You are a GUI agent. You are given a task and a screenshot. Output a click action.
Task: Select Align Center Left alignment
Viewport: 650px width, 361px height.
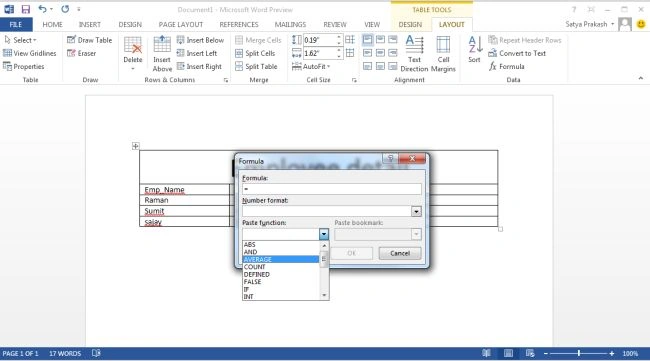(x=367, y=53)
